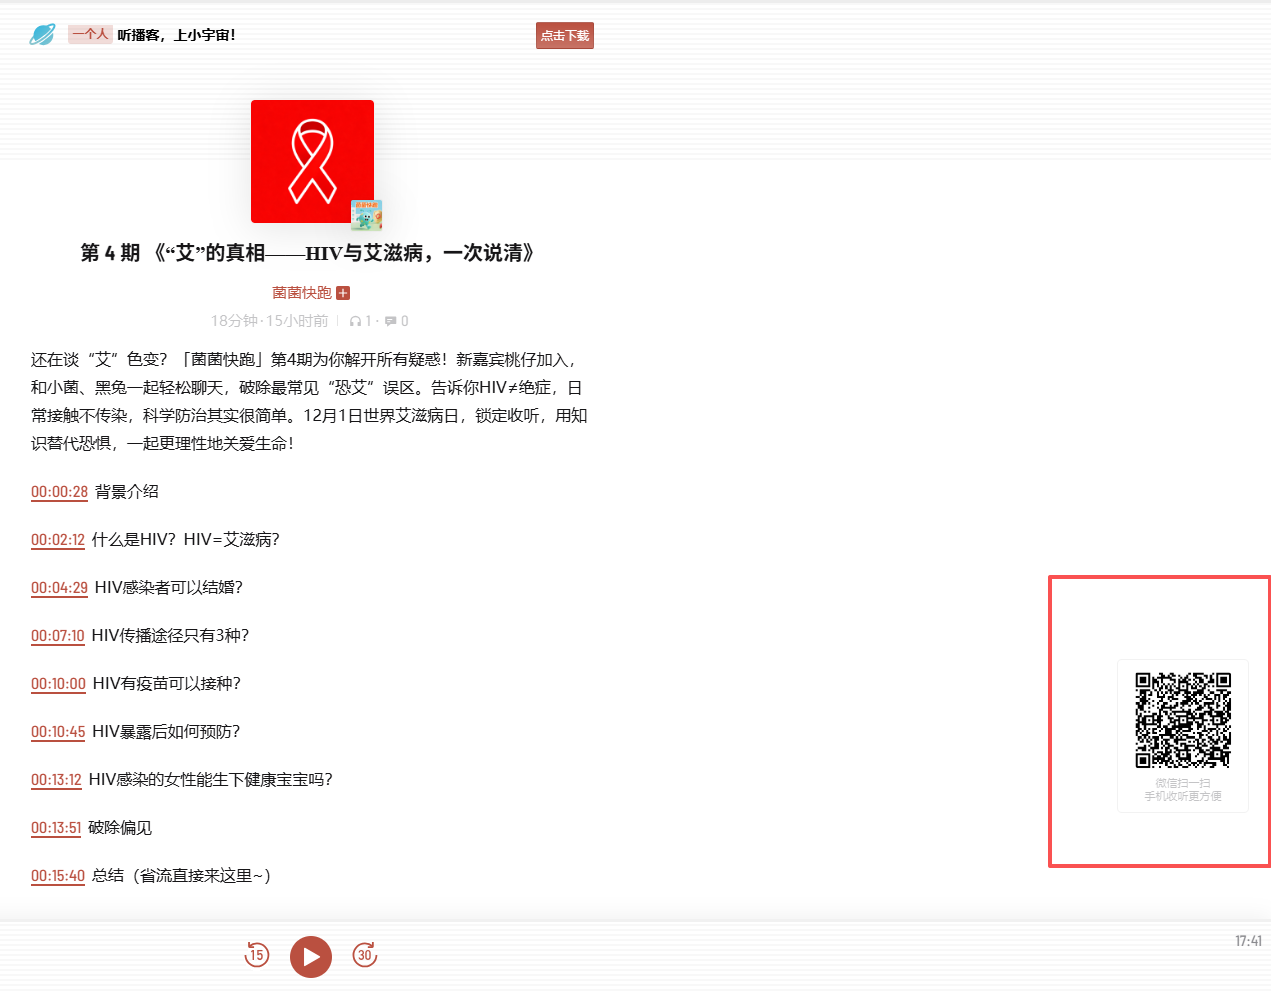Jump to timestamp 00:10:45 HIV暴露后预防
1271x992 pixels.
point(57,732)
